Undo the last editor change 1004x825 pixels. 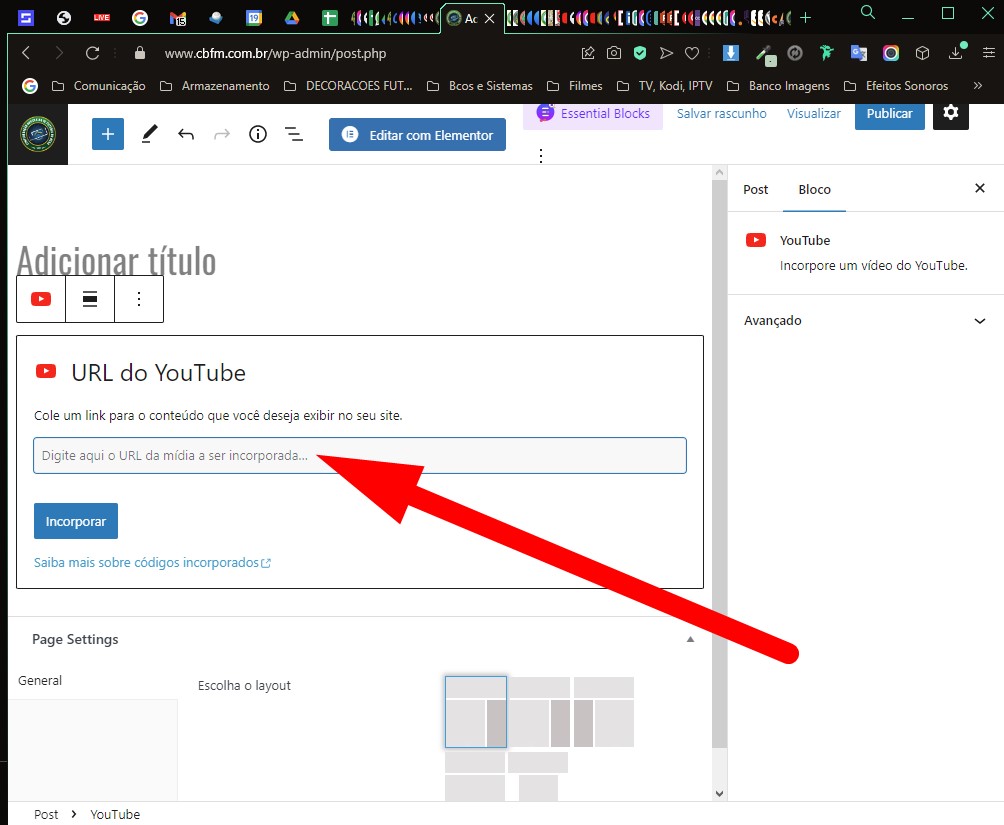(x=186, y=134)
